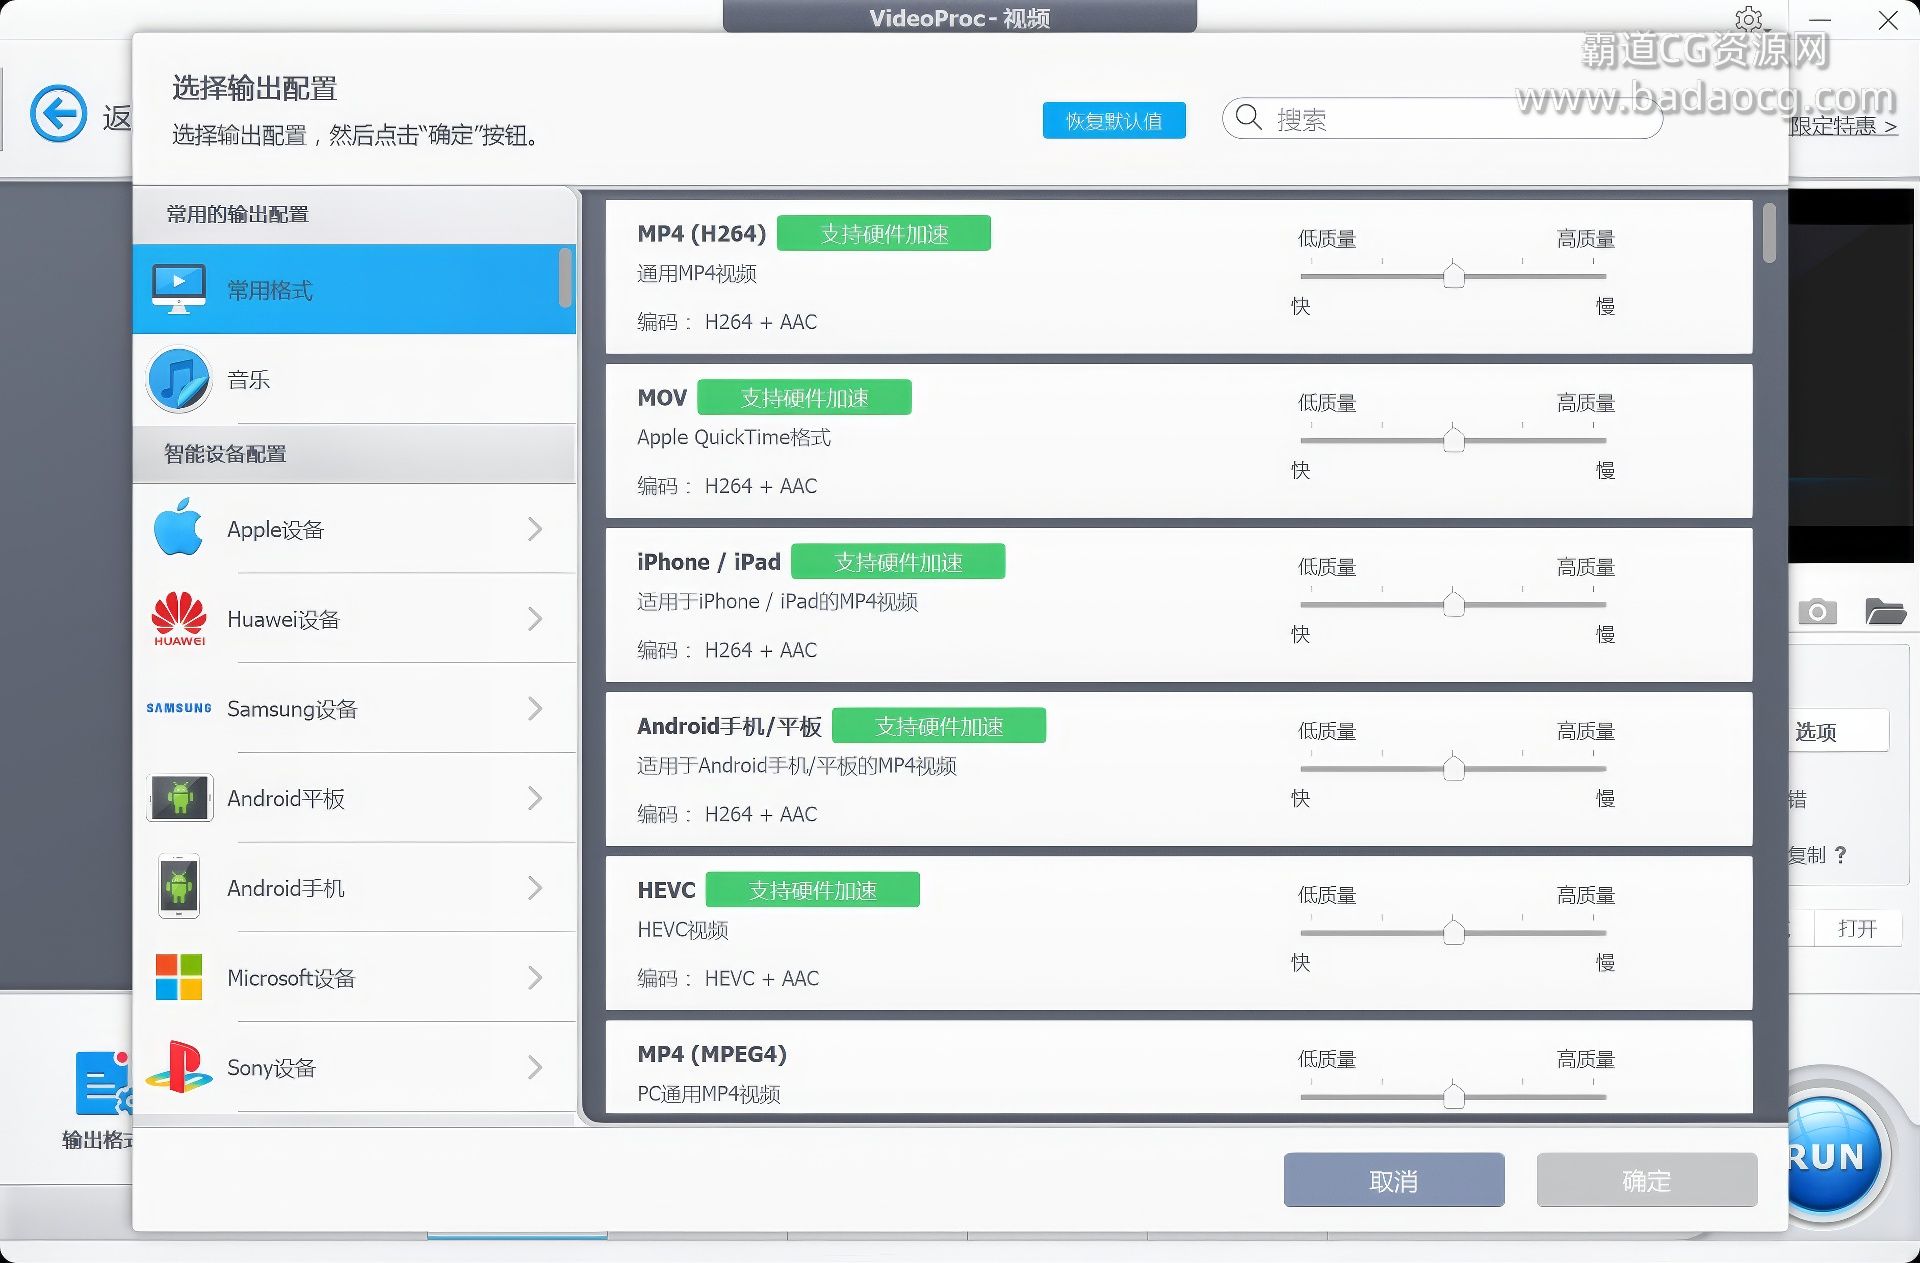Click the Apple logo icon
This screenshot has width=1920, height=1263.
[x=179, y=527]
